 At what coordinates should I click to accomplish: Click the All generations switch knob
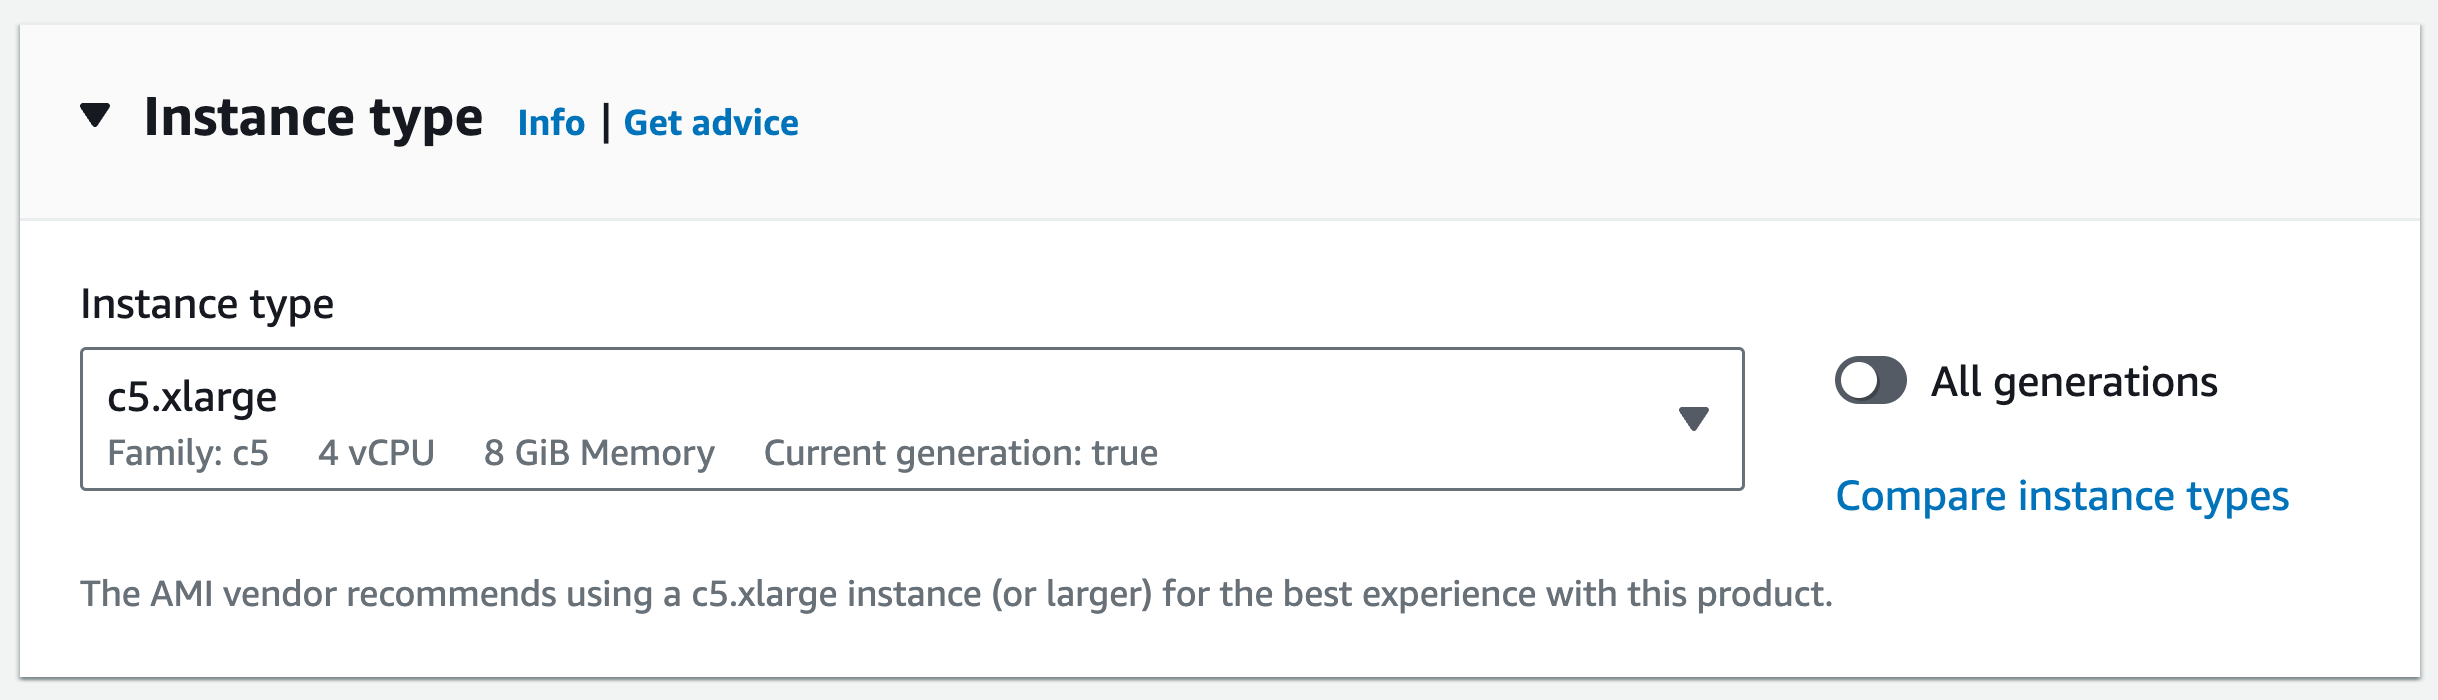1858,380
